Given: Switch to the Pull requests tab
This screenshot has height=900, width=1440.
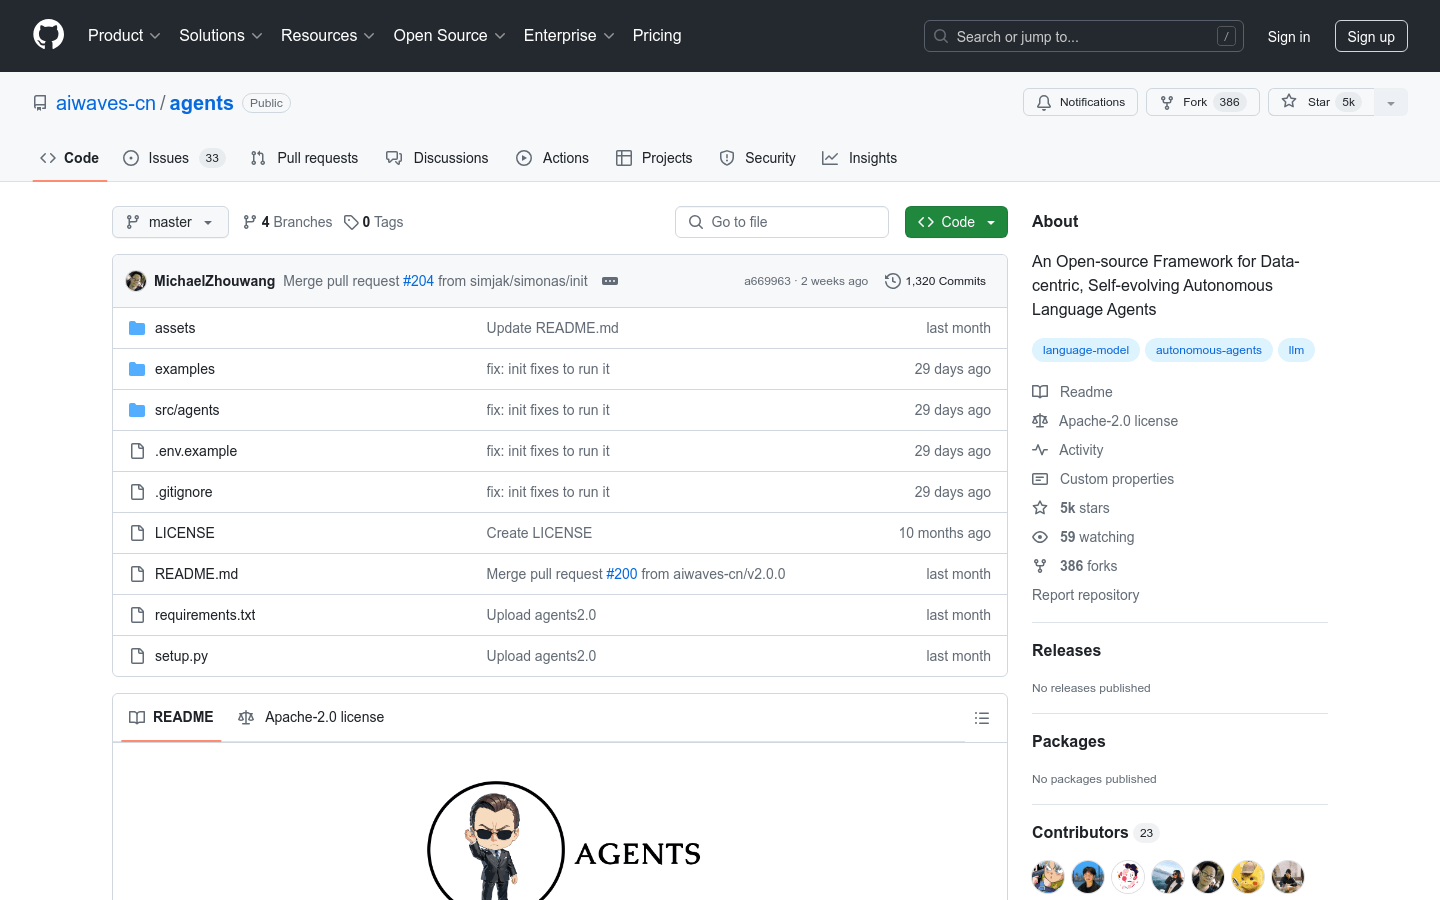Looking at the screenshot, I should click(x=304, y=158).
